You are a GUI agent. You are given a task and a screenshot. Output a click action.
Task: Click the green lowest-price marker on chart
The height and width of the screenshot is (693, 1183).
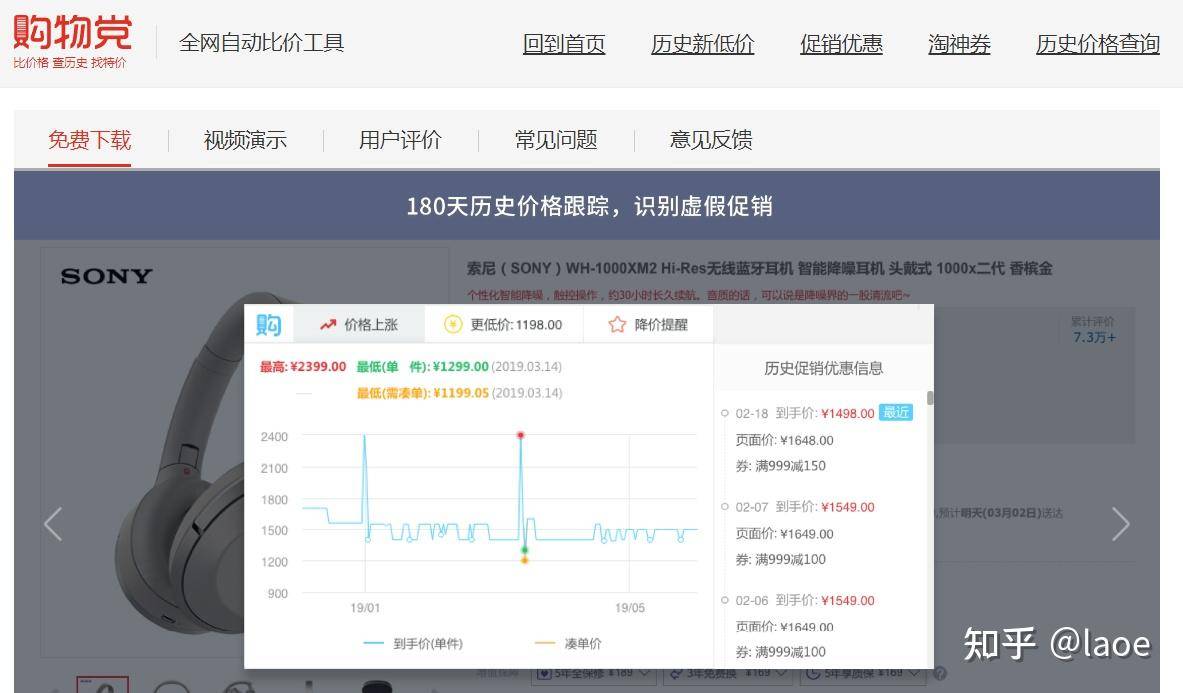click(x=524, y=550)
